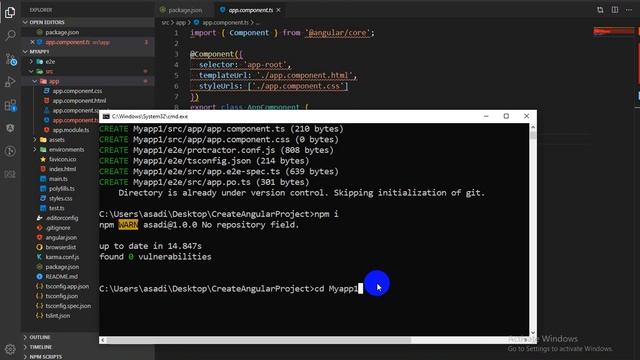Open the Manage gear menu
This screenshot has height=360, width=640.
click(x=10, y=349)
